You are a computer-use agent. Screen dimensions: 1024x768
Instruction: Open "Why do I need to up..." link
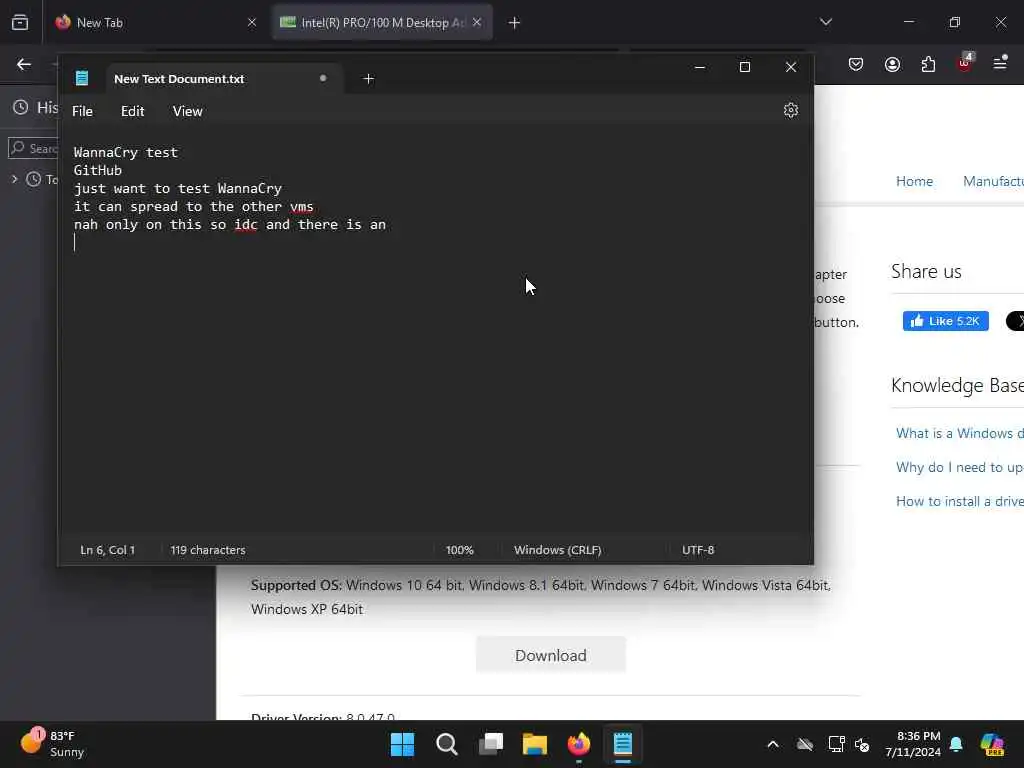click(959, 467)
